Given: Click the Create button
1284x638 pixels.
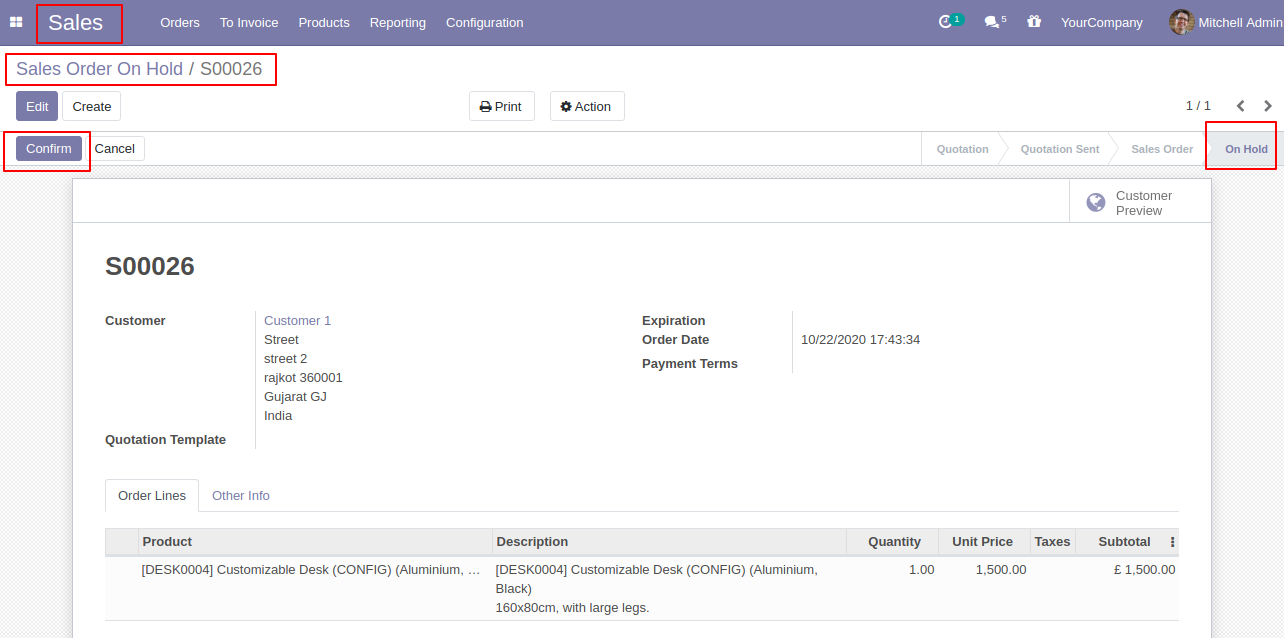Looking at the screenshot, I should click(x=92, y=106).
